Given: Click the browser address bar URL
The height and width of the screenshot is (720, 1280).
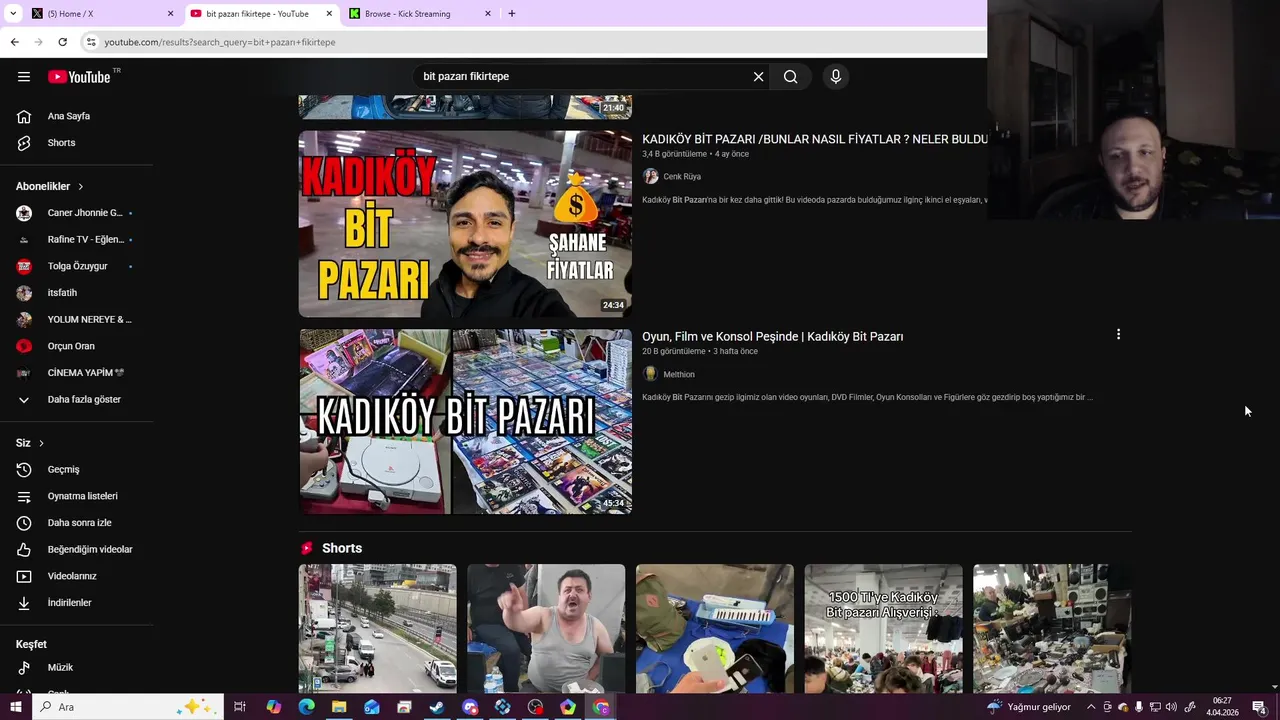Looking at the screenshot, I should point(220,42).
